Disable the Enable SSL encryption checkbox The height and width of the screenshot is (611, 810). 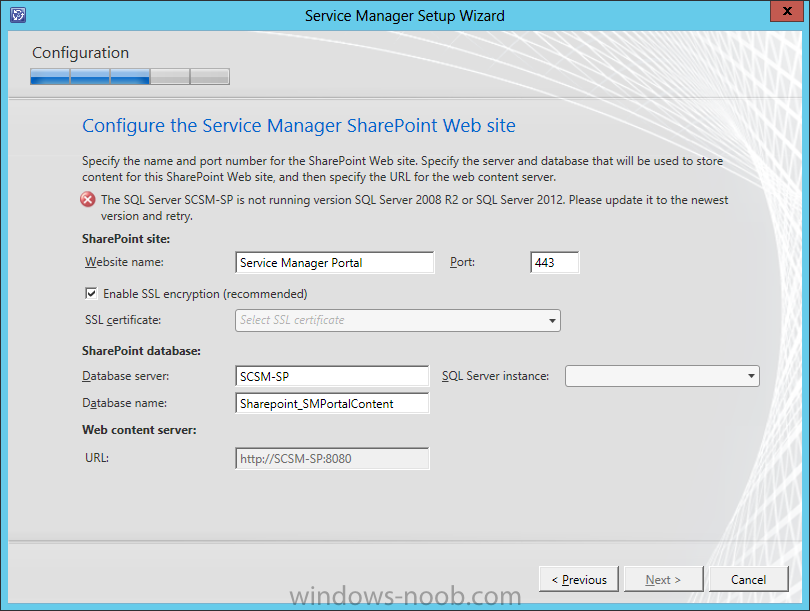[92, 294]
